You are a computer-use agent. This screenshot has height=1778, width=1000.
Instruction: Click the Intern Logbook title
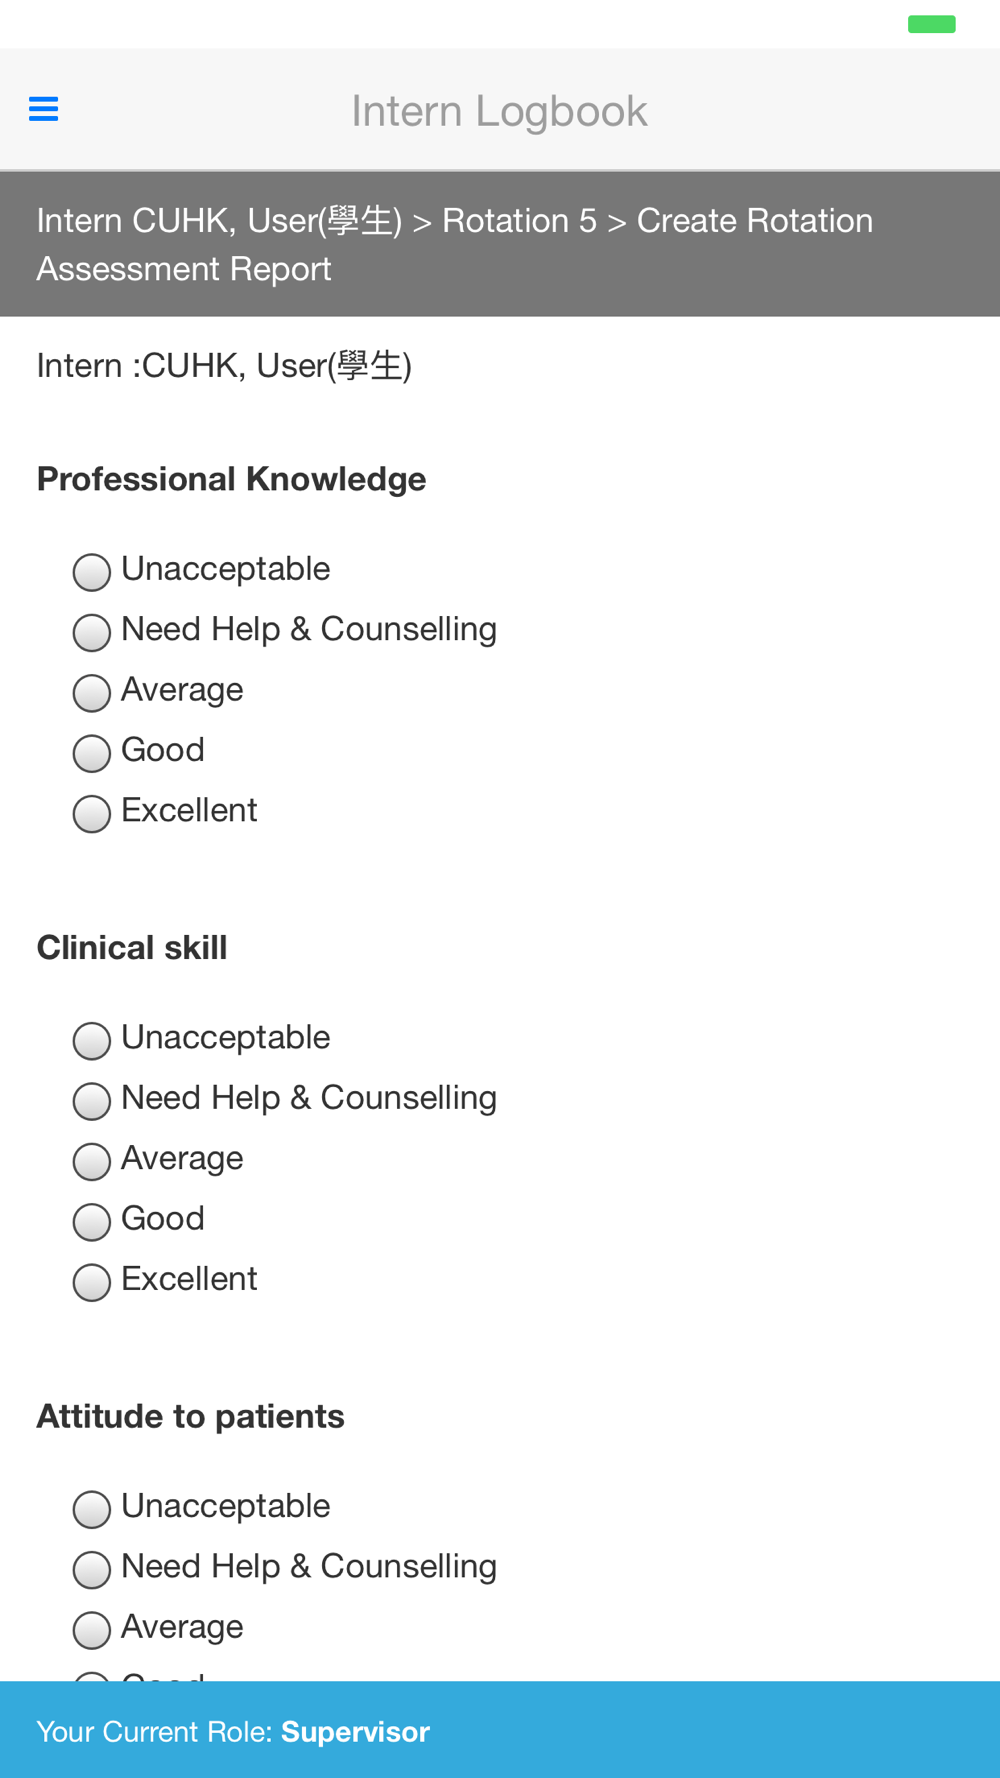(499, 111)
